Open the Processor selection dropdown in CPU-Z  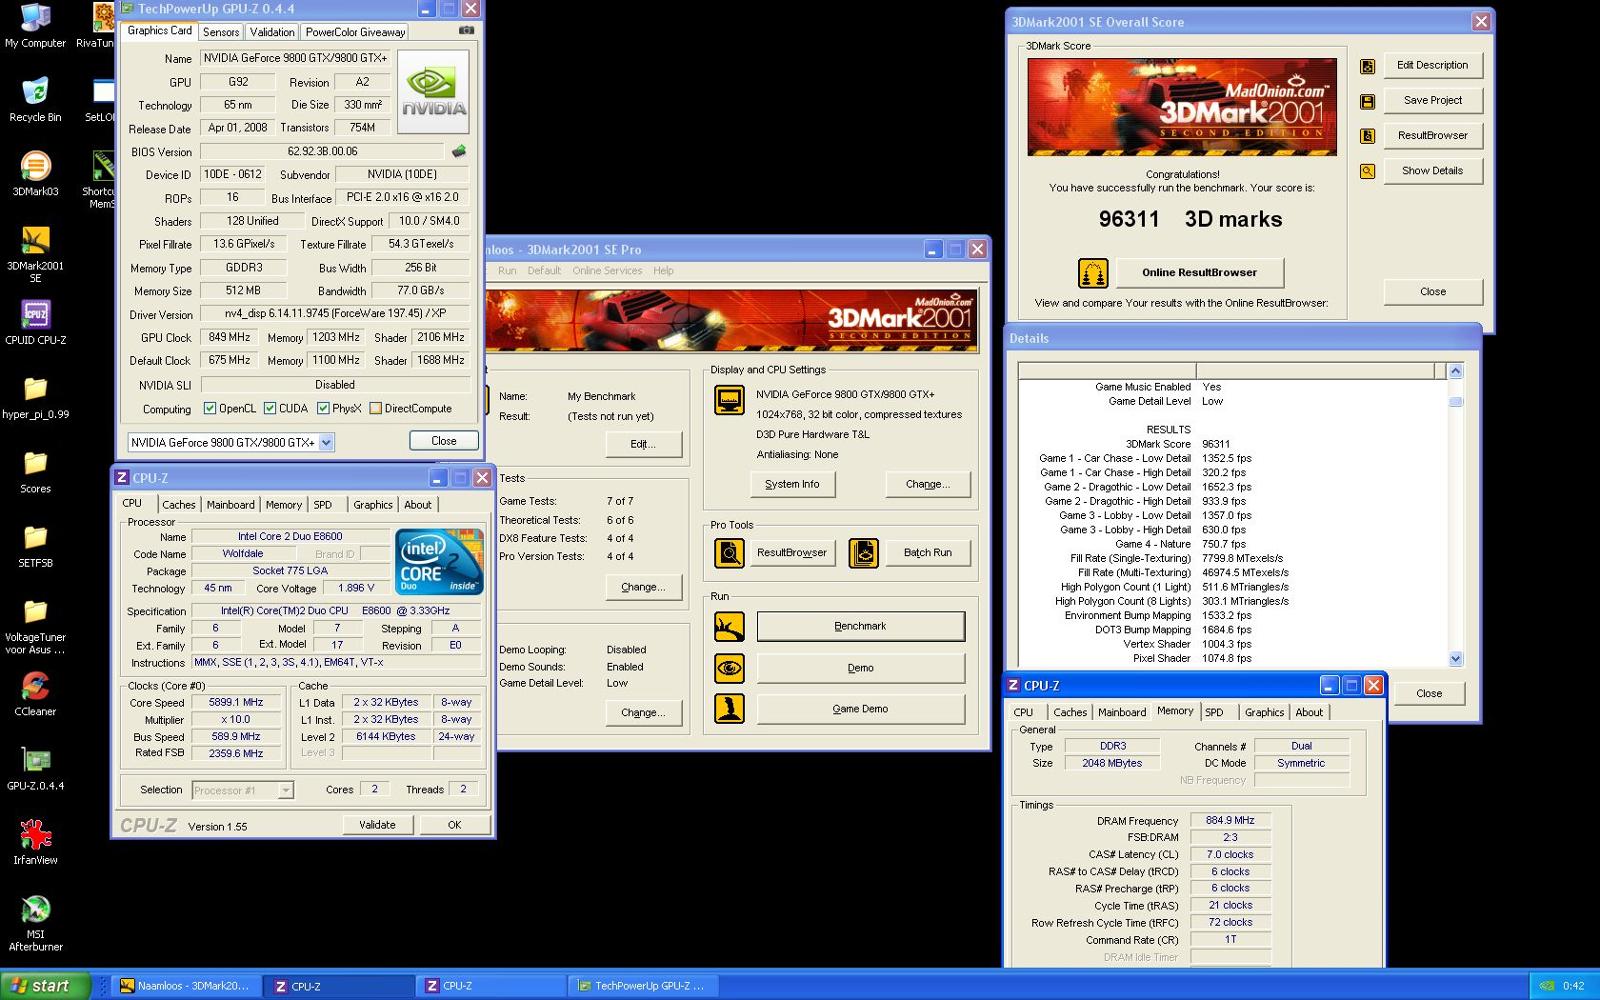click(285, 790)
